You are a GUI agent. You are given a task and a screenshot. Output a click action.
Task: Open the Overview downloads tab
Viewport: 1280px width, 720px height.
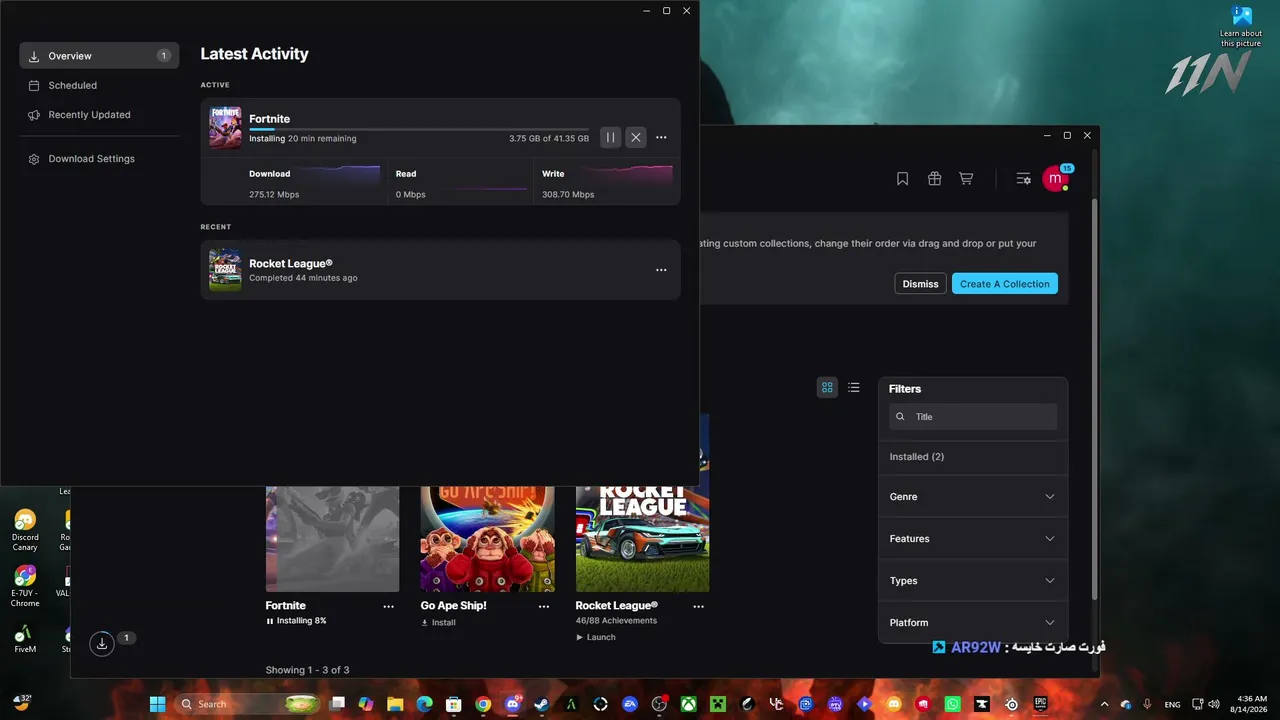pos(99,56)
